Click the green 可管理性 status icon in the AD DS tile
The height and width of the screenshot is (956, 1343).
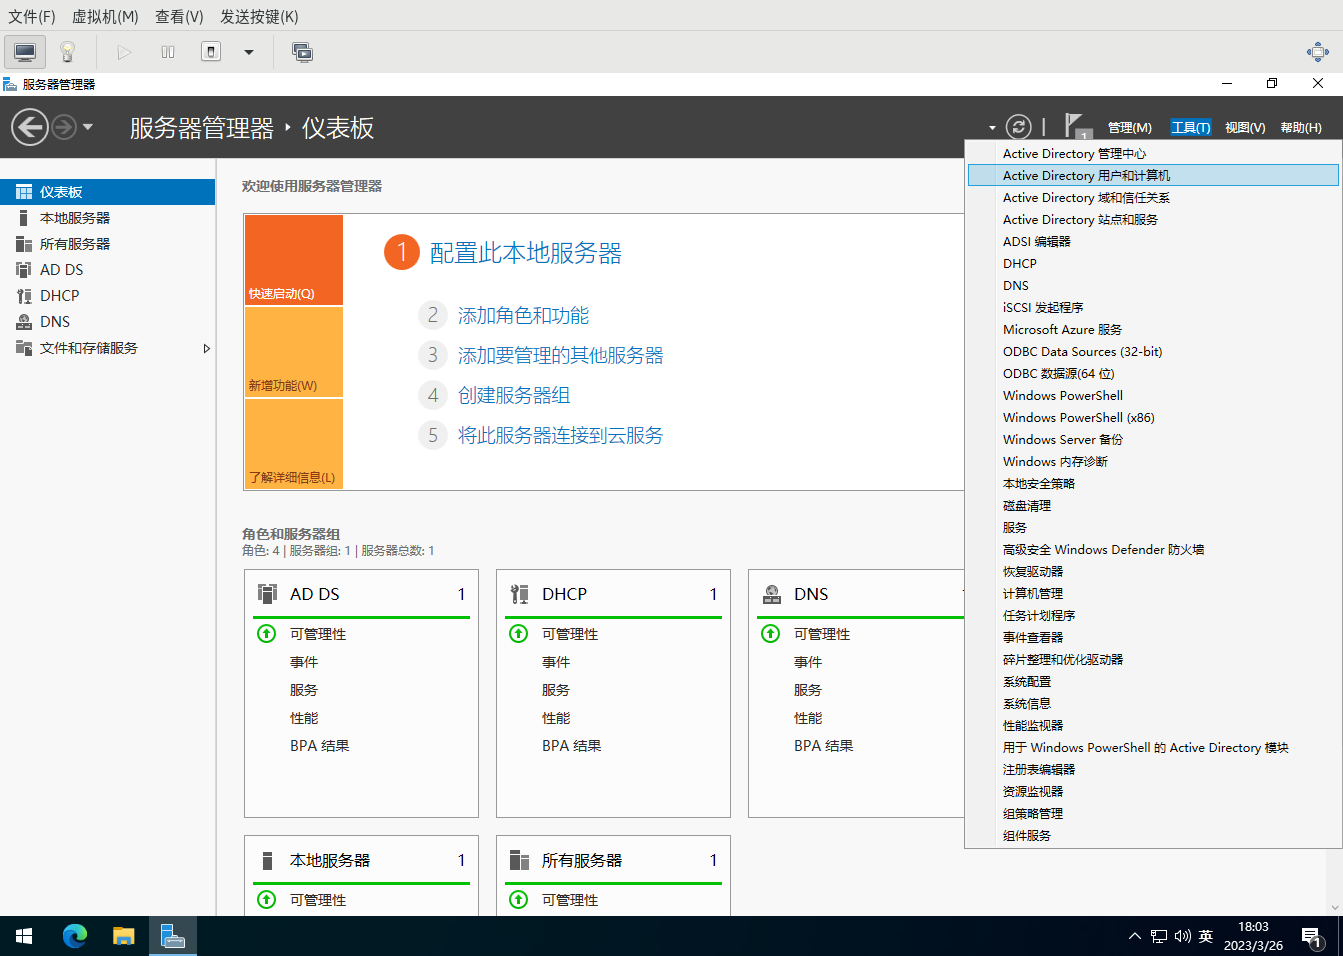266,634
